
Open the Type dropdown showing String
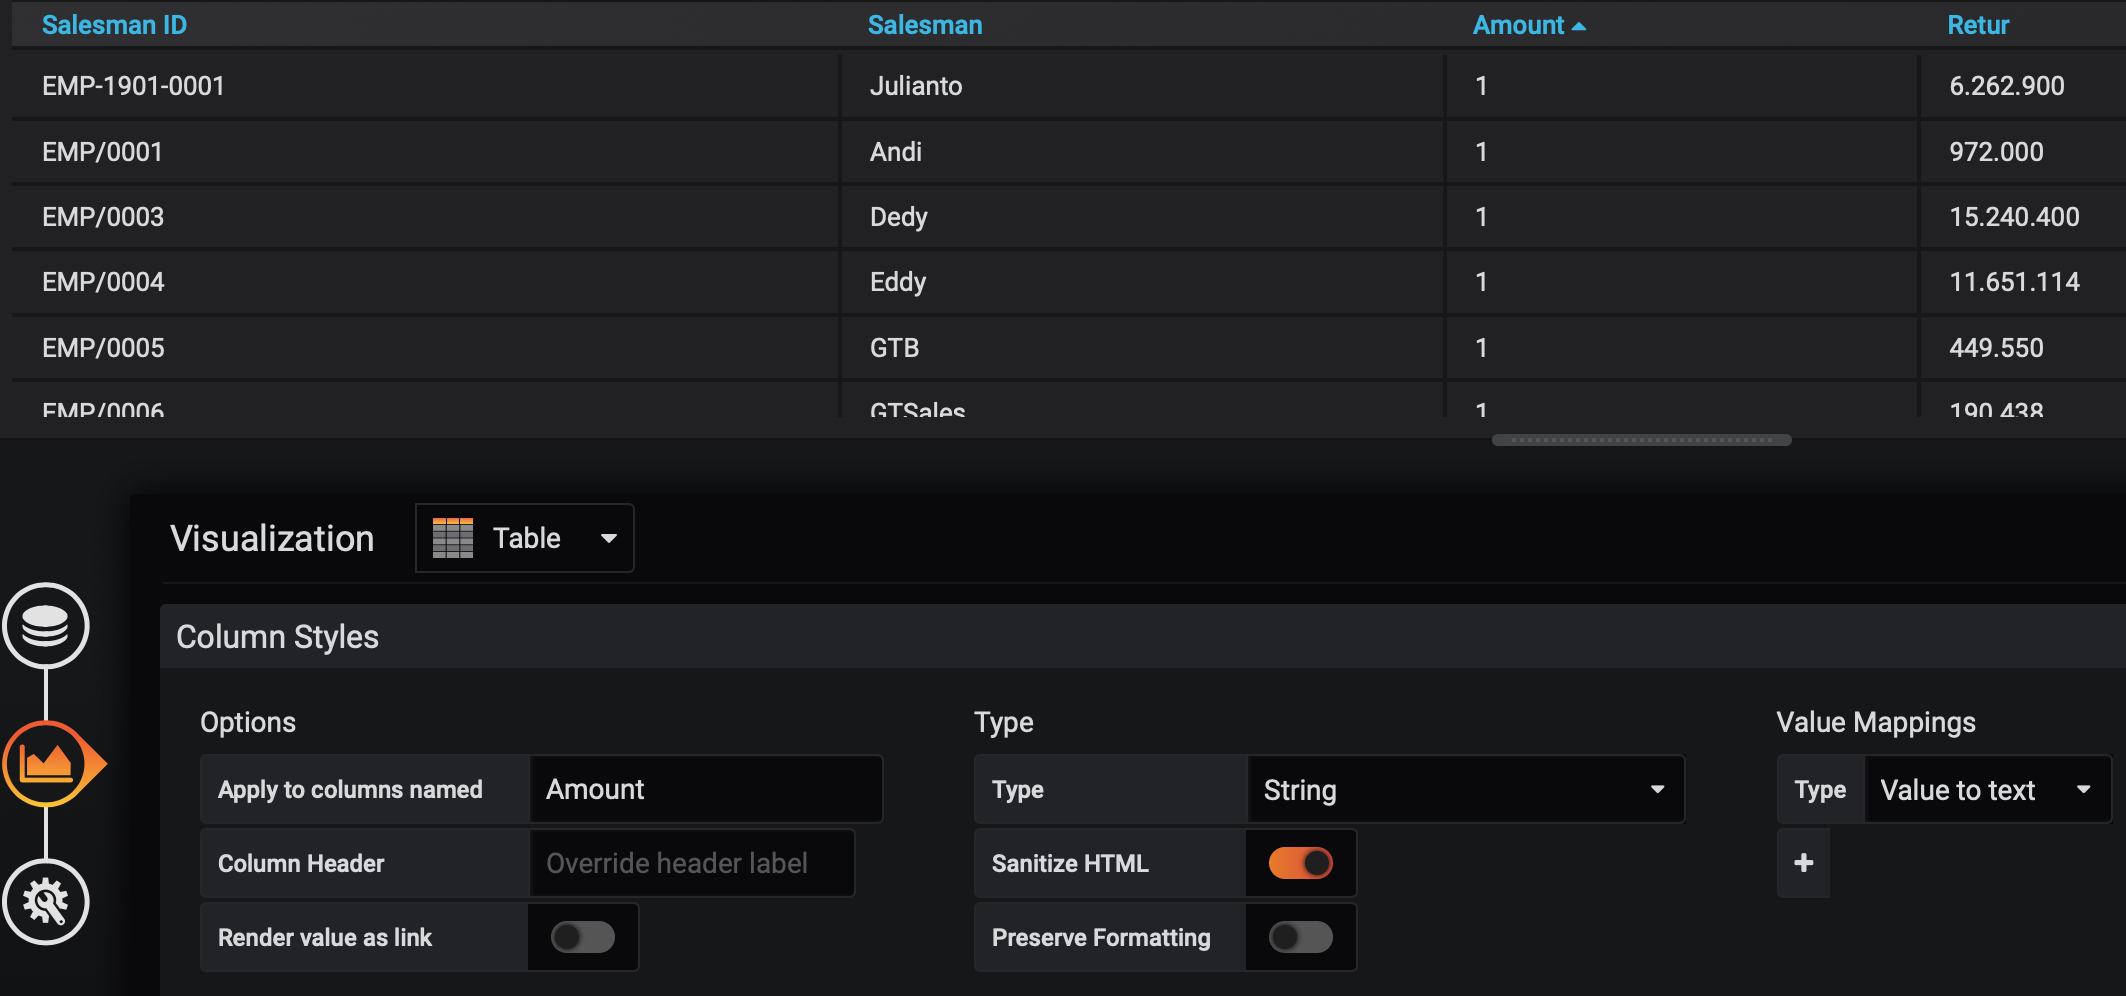1464,789
